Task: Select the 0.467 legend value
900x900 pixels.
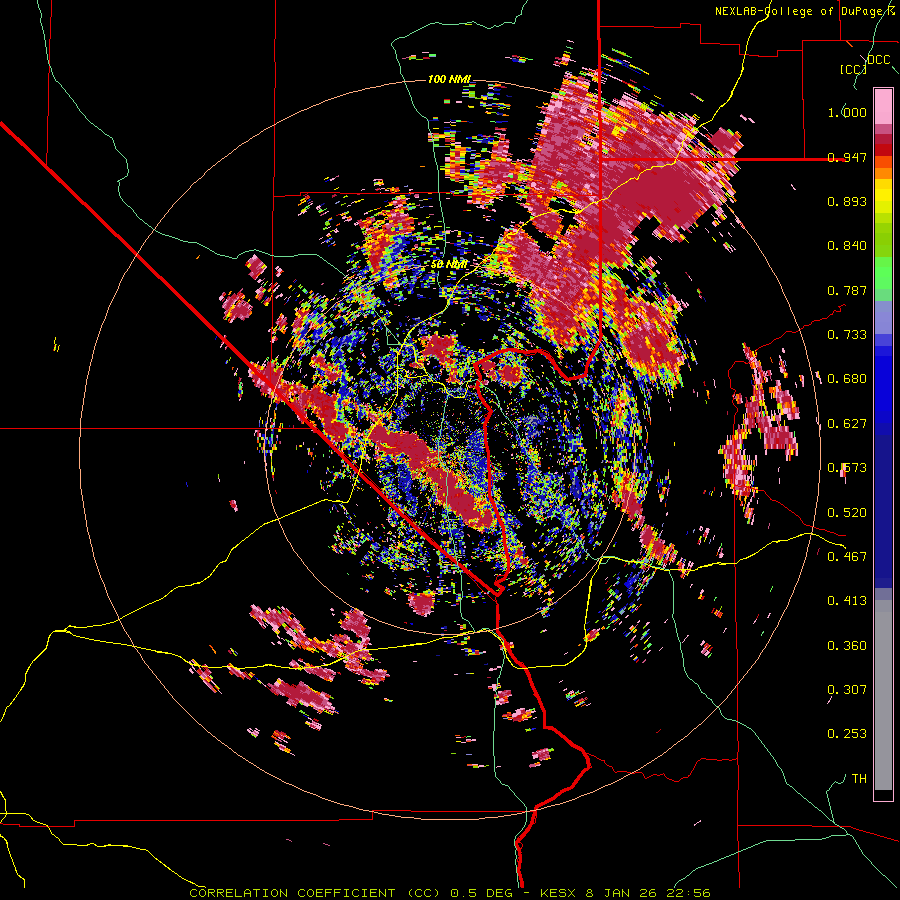Action: (847, 557)
